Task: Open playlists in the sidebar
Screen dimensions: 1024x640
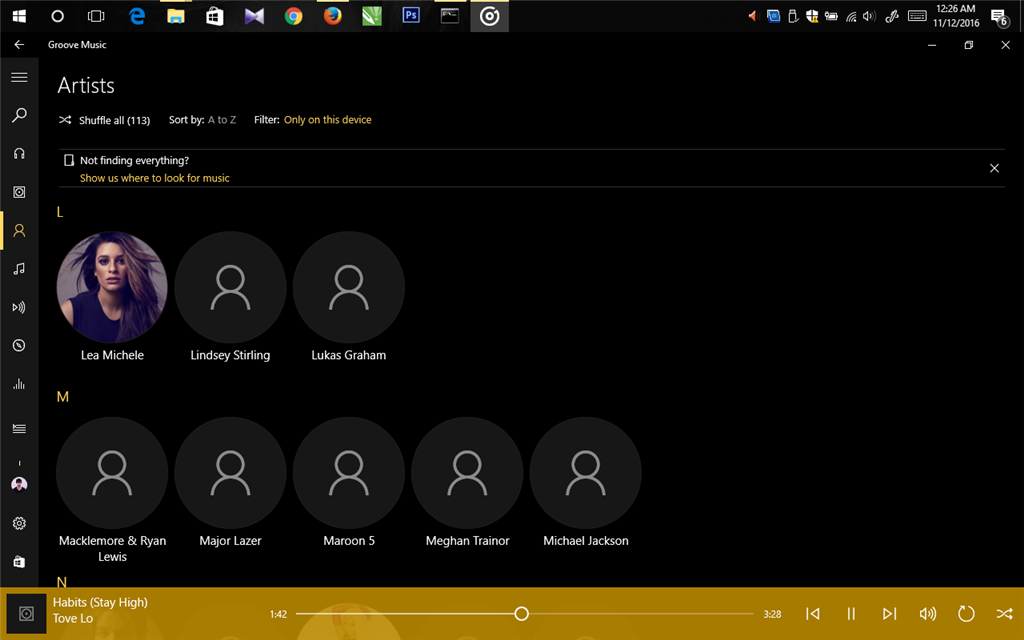Action: coord(19,428)
